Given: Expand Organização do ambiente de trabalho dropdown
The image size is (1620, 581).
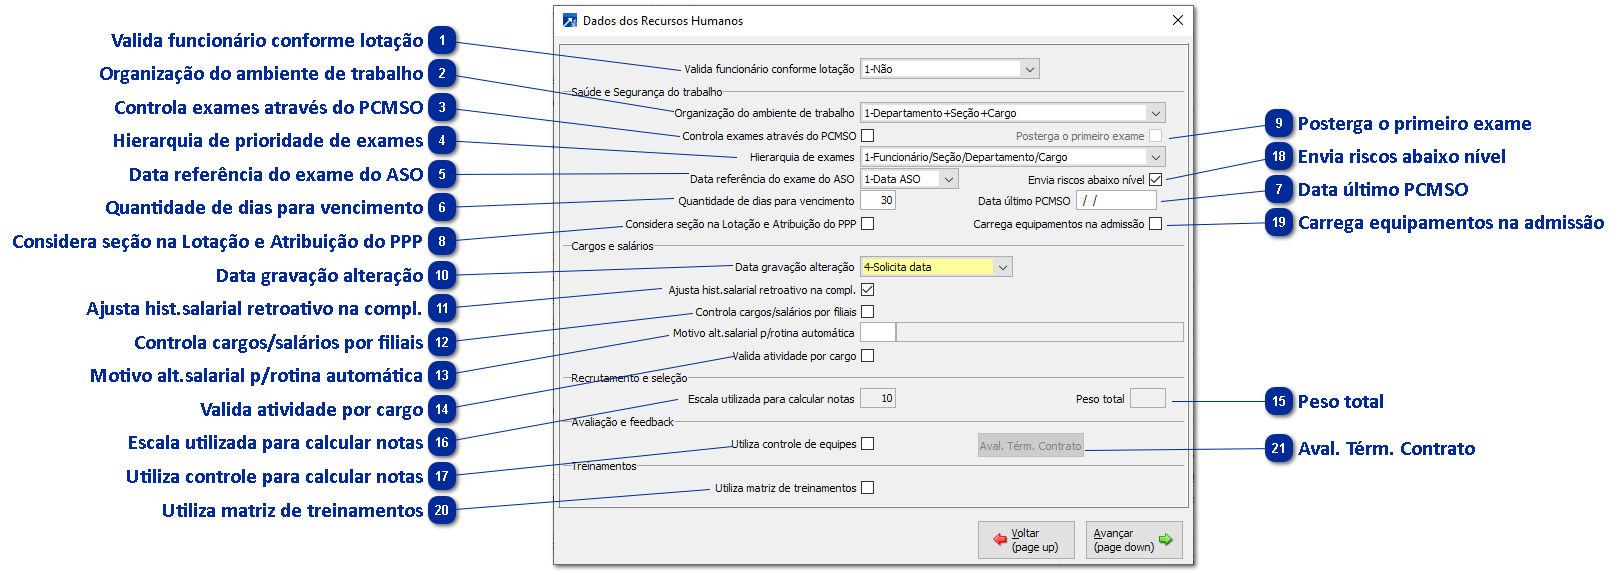Looking at the screenshot, I should [x=1155, y=113].
